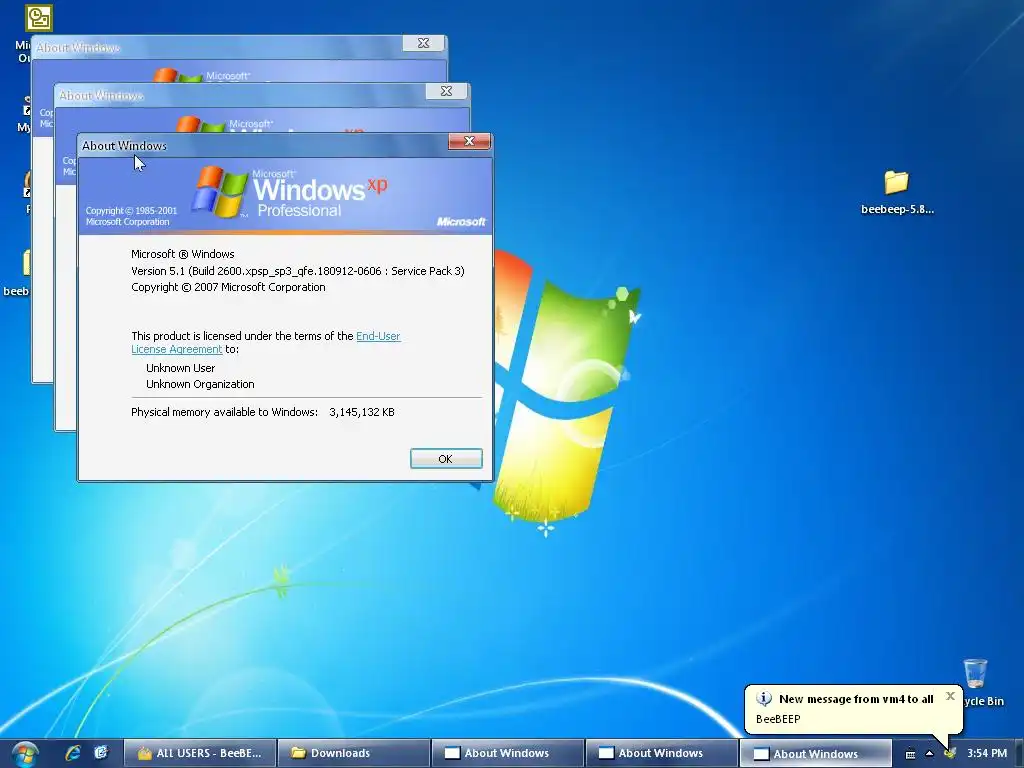This screenshot has width=1024, height=768.
Task: Click the "Unknown User" text
Action: (180, 368)
